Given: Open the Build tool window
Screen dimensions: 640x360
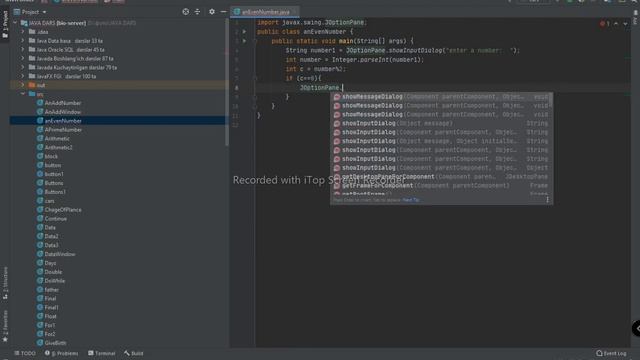Looking at the screenshot, I should point(134,353).
